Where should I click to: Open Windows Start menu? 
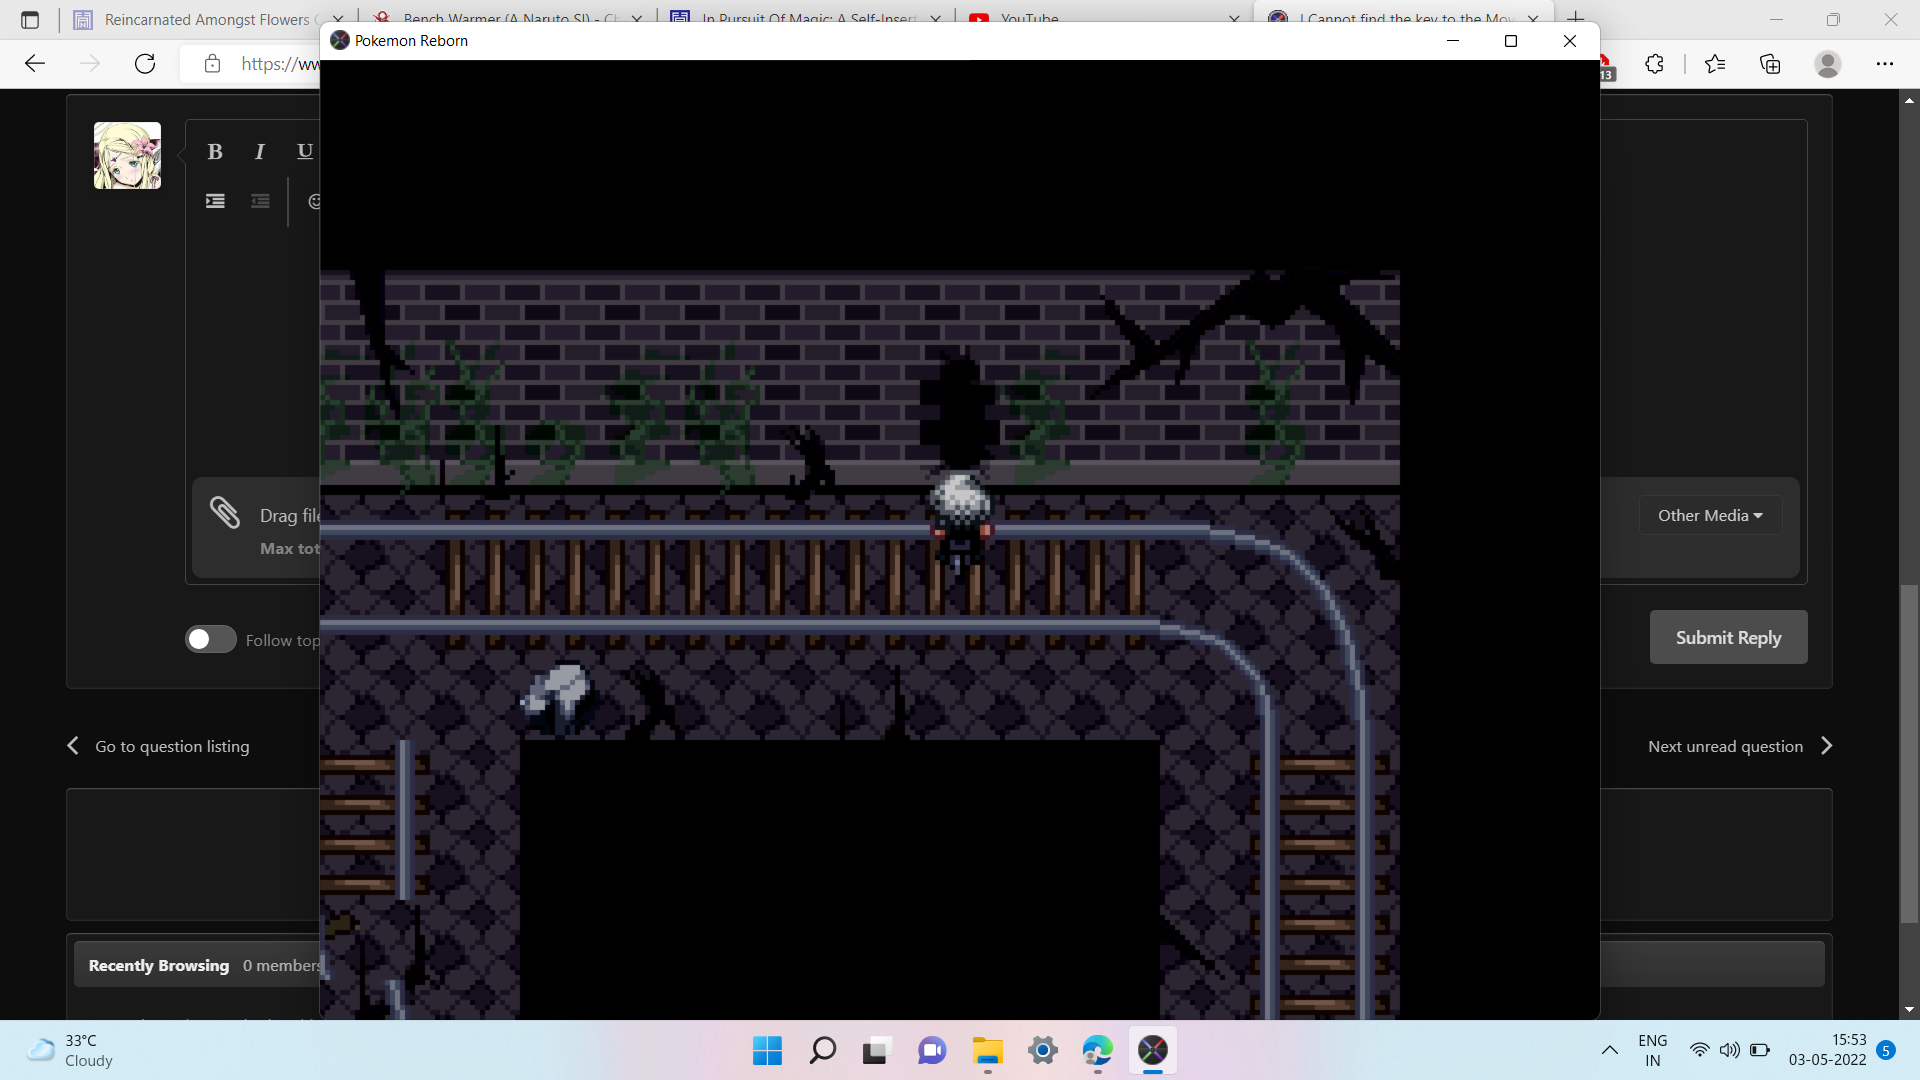pyautogui.click(x=767, y=1051)
